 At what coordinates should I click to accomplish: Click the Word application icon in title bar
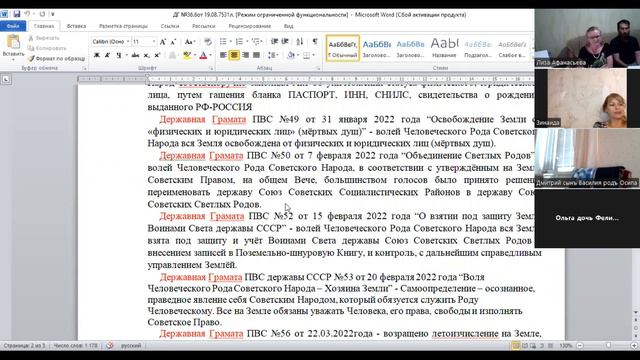coord(4,14)
